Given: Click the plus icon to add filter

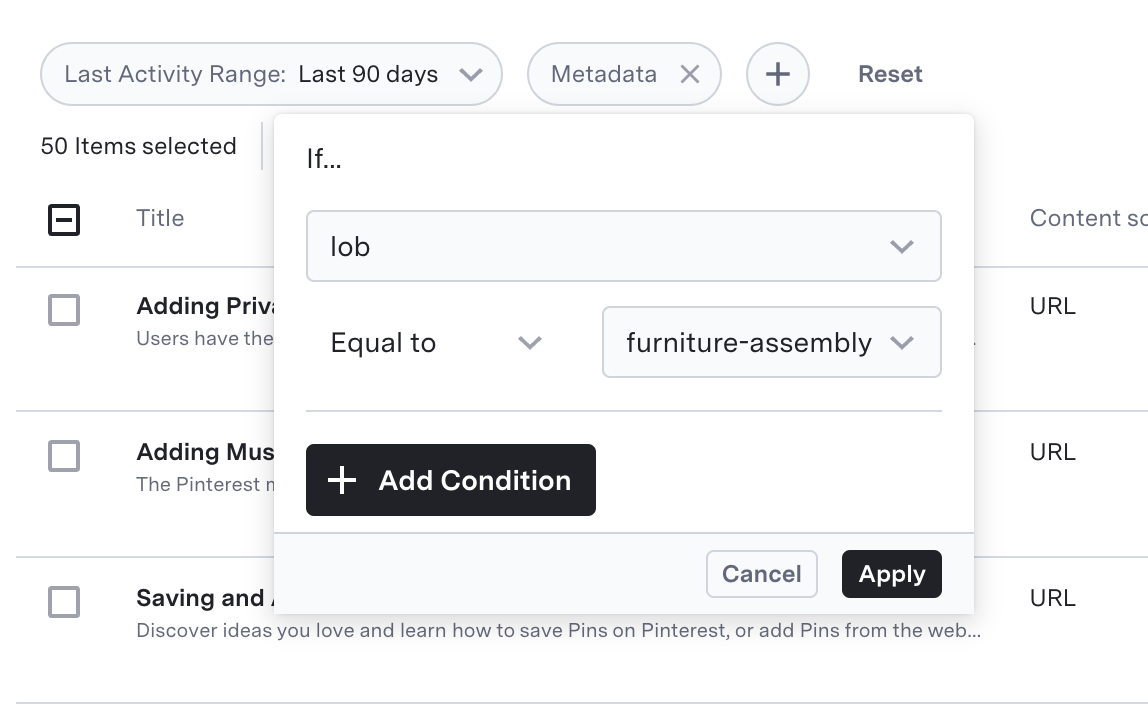Looking at the screenshot, I should point(777,74).
